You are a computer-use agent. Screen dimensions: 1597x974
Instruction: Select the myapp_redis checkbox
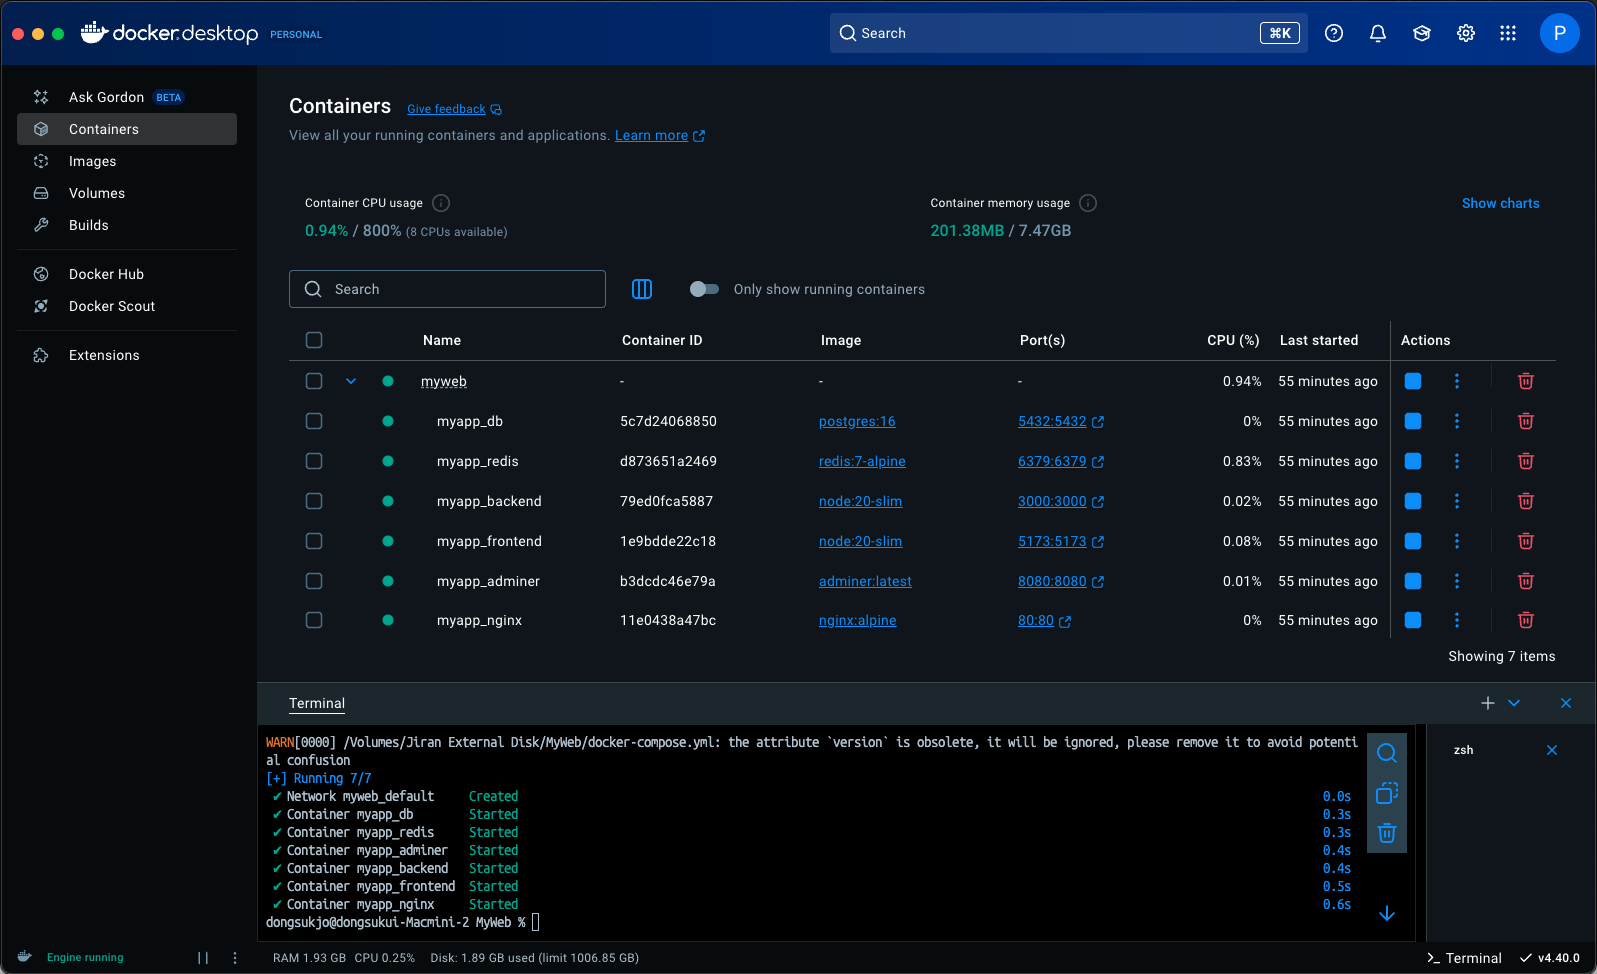pos(314,461)
